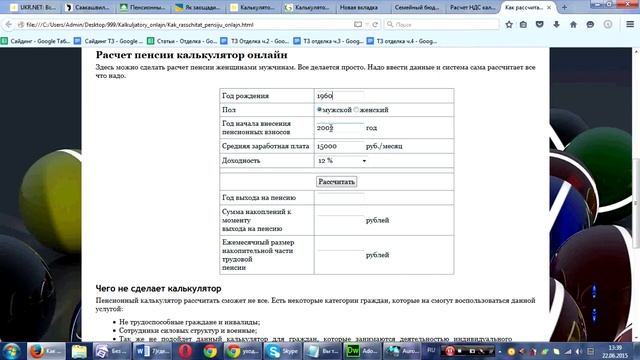Viewport: 640px width, 360px height.
Task: Click the 'Год выхода на пенсию' output field
Action: point(340,198)
